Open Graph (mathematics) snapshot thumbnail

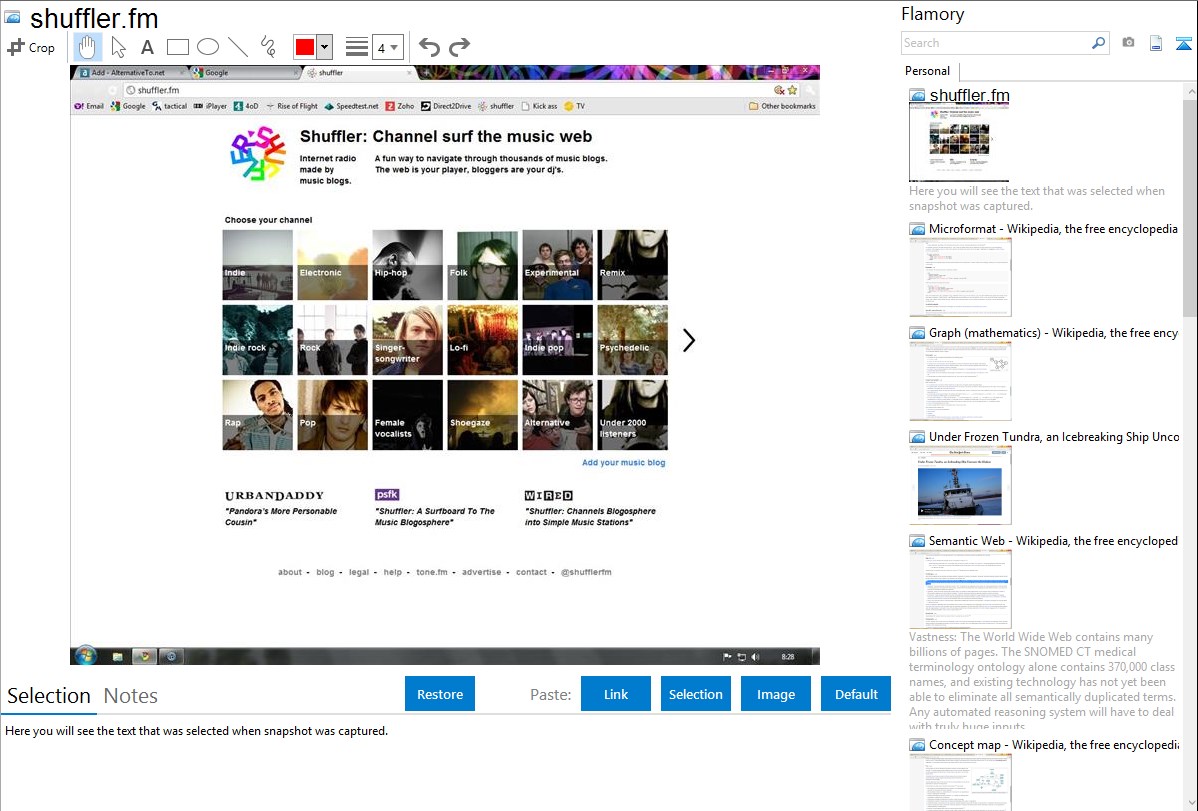point(960,381)
